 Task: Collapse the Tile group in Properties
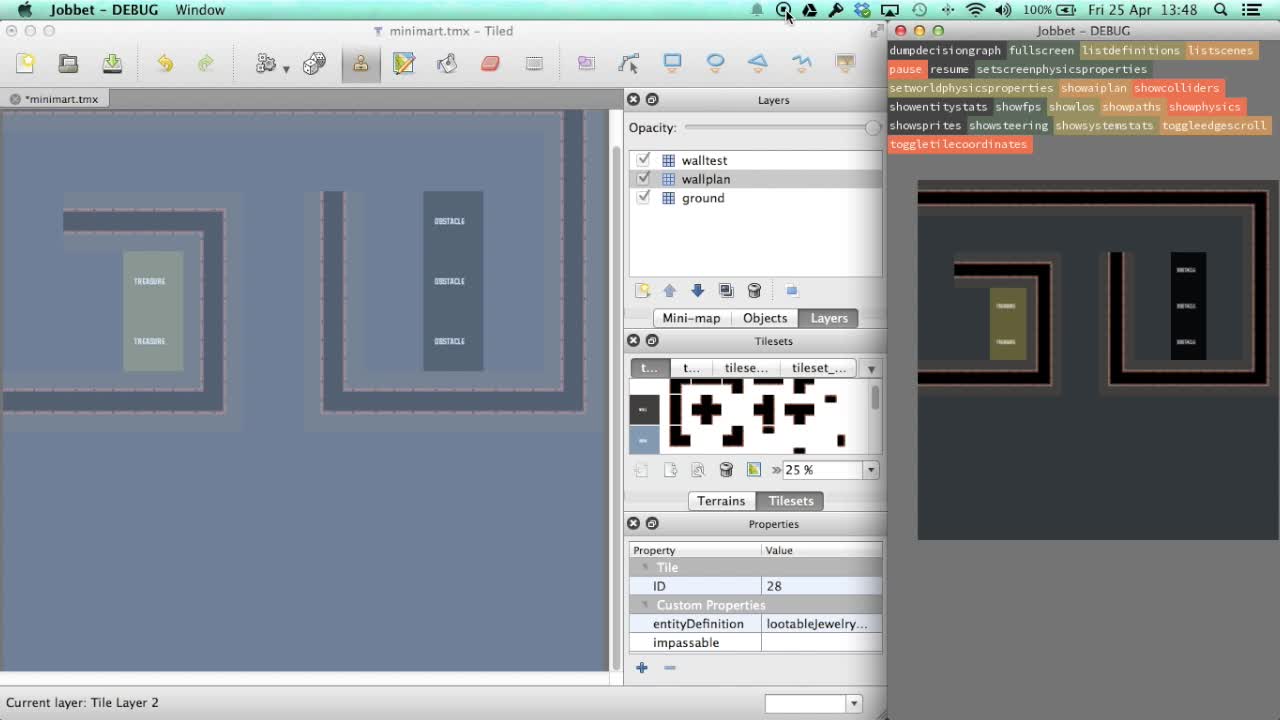645,567
